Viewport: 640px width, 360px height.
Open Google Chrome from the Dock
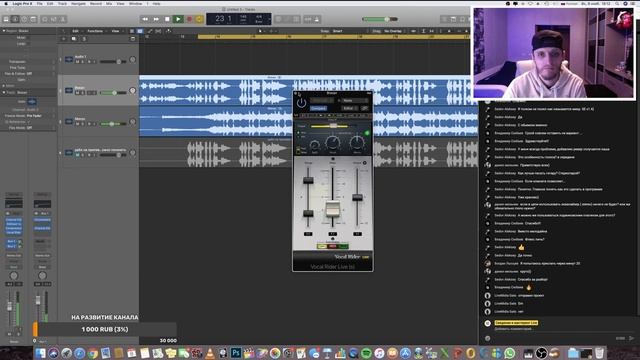[x=92, y=353]
